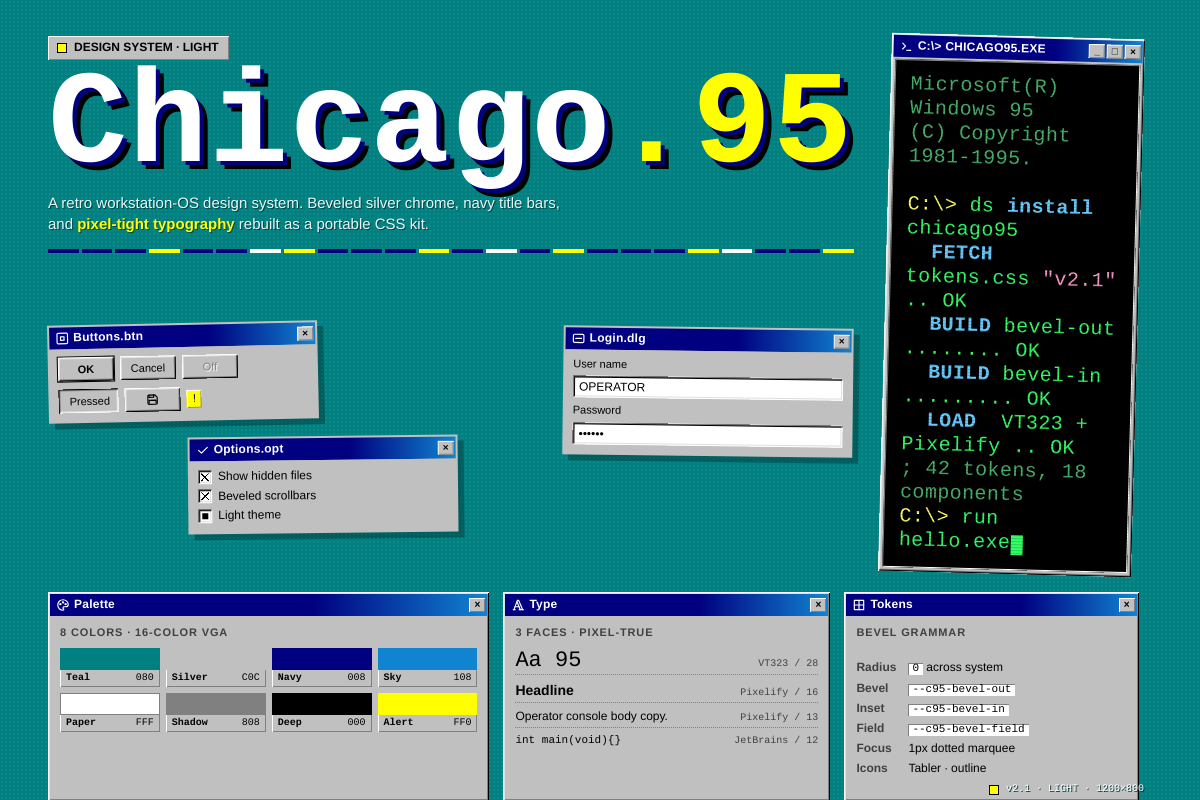Click the Tokens window grid icon
Image resolution: width=1200 pixels, height=800 pixels.
coord(859,604)
